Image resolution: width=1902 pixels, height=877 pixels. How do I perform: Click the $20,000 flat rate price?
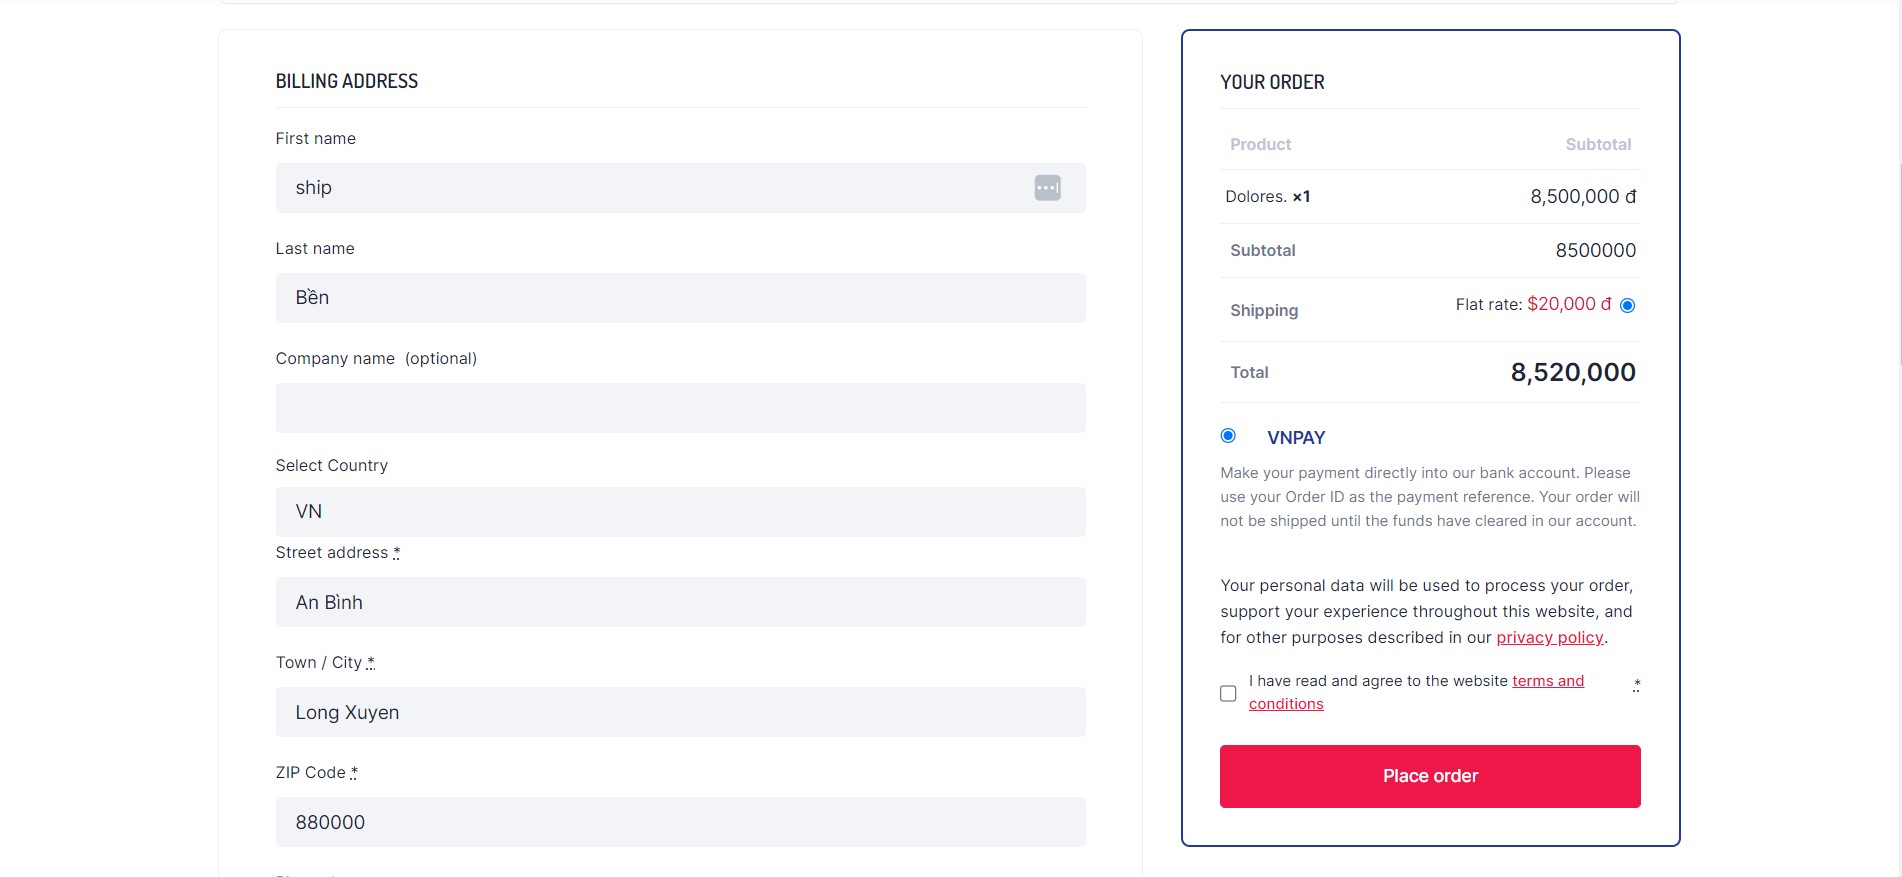point(1568,304)
